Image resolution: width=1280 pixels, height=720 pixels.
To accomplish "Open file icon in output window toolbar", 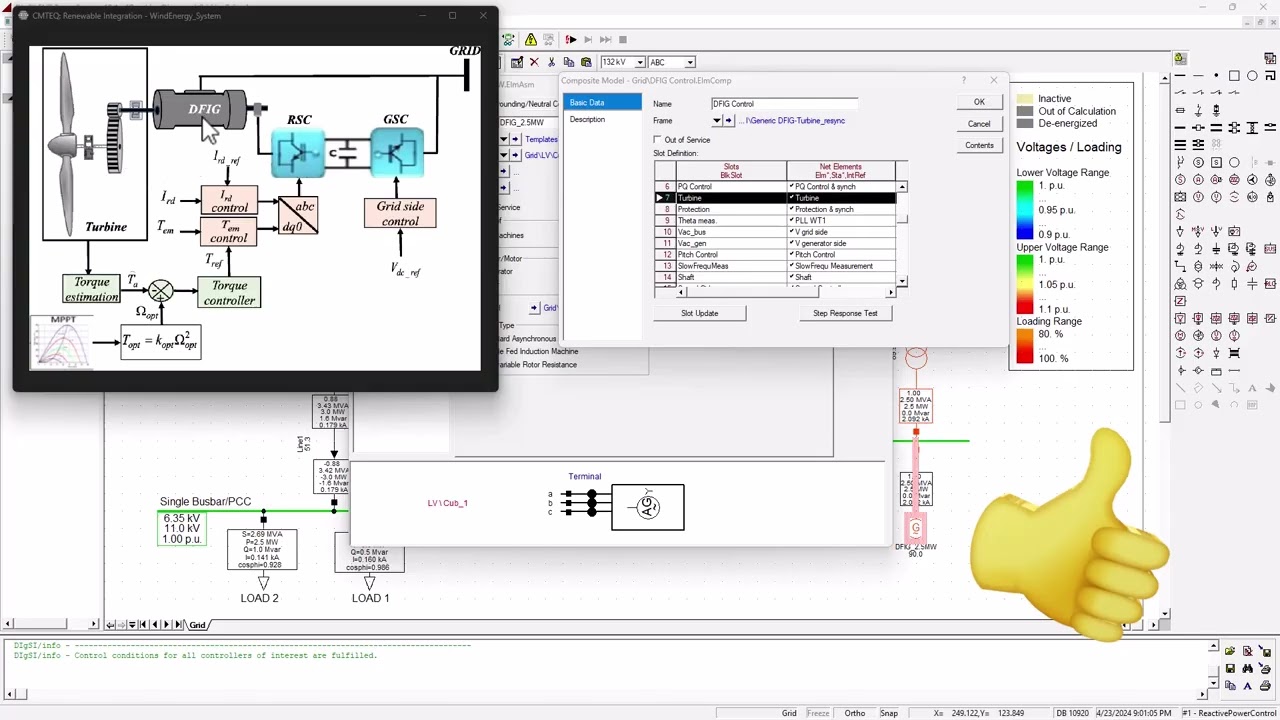I will 1230,651.
